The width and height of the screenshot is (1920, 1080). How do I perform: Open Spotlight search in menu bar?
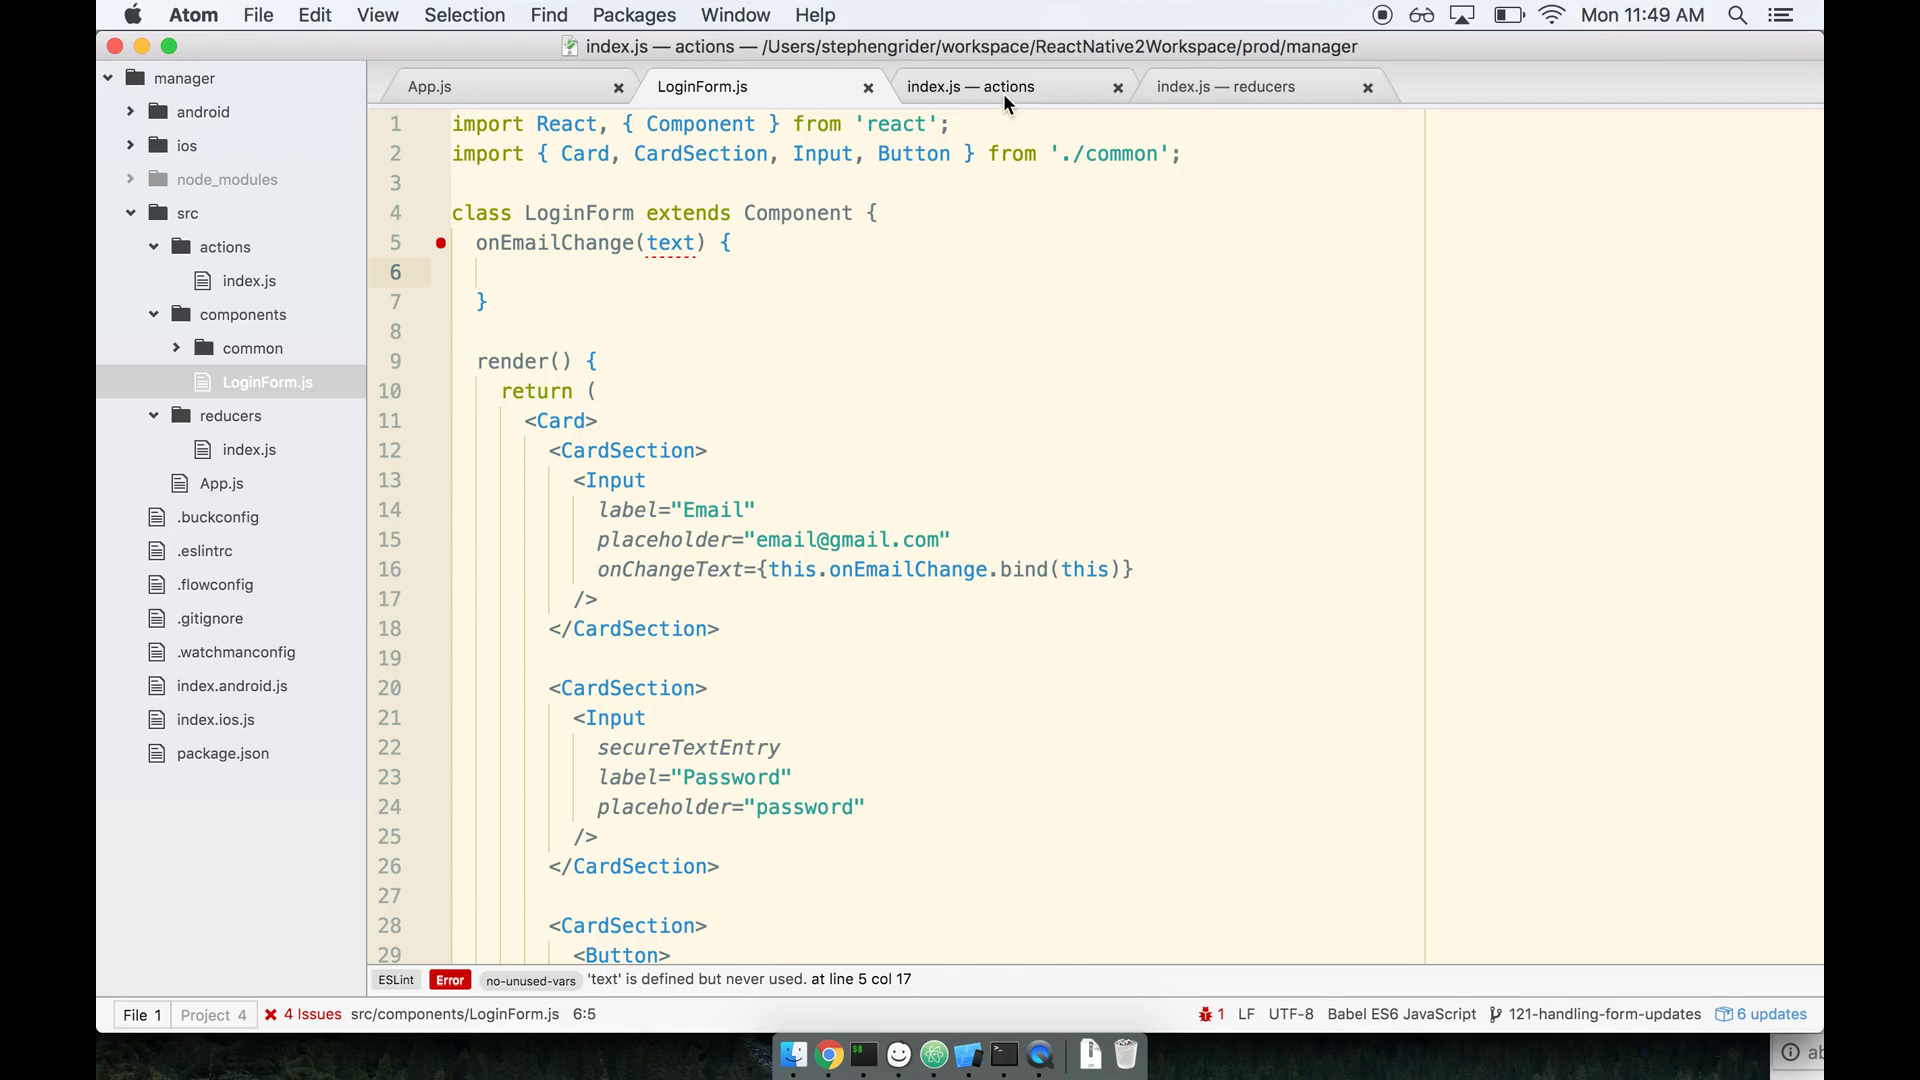tap(1738, 15)
